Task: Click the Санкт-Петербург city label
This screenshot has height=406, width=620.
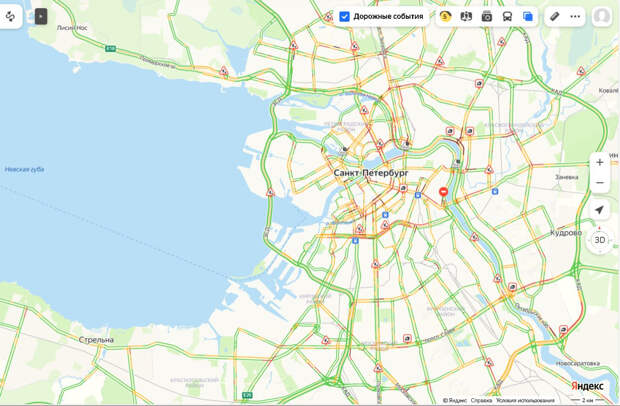Action: pos(371,173)
